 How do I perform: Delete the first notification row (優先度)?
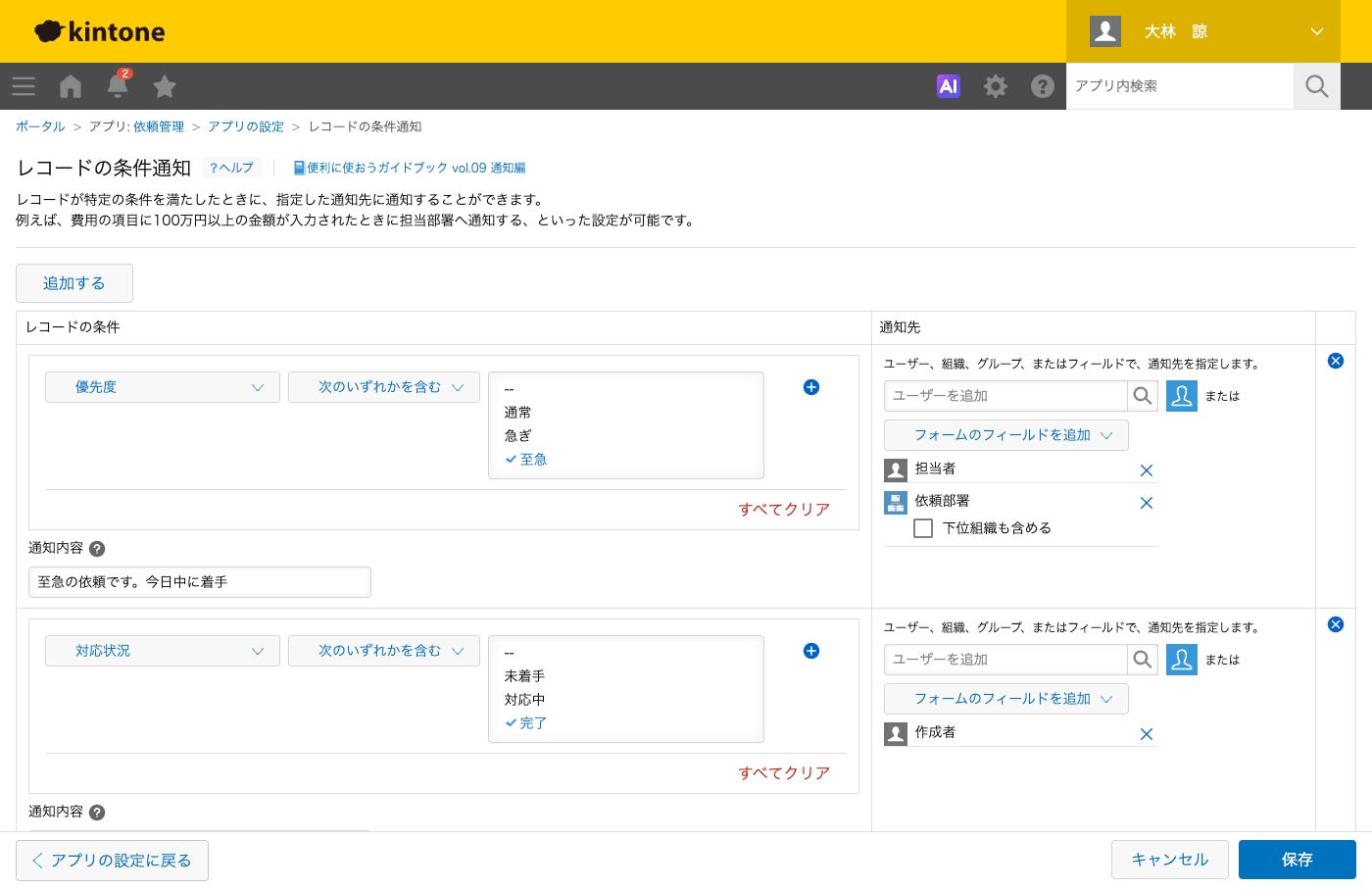(x=1335, y=361)
